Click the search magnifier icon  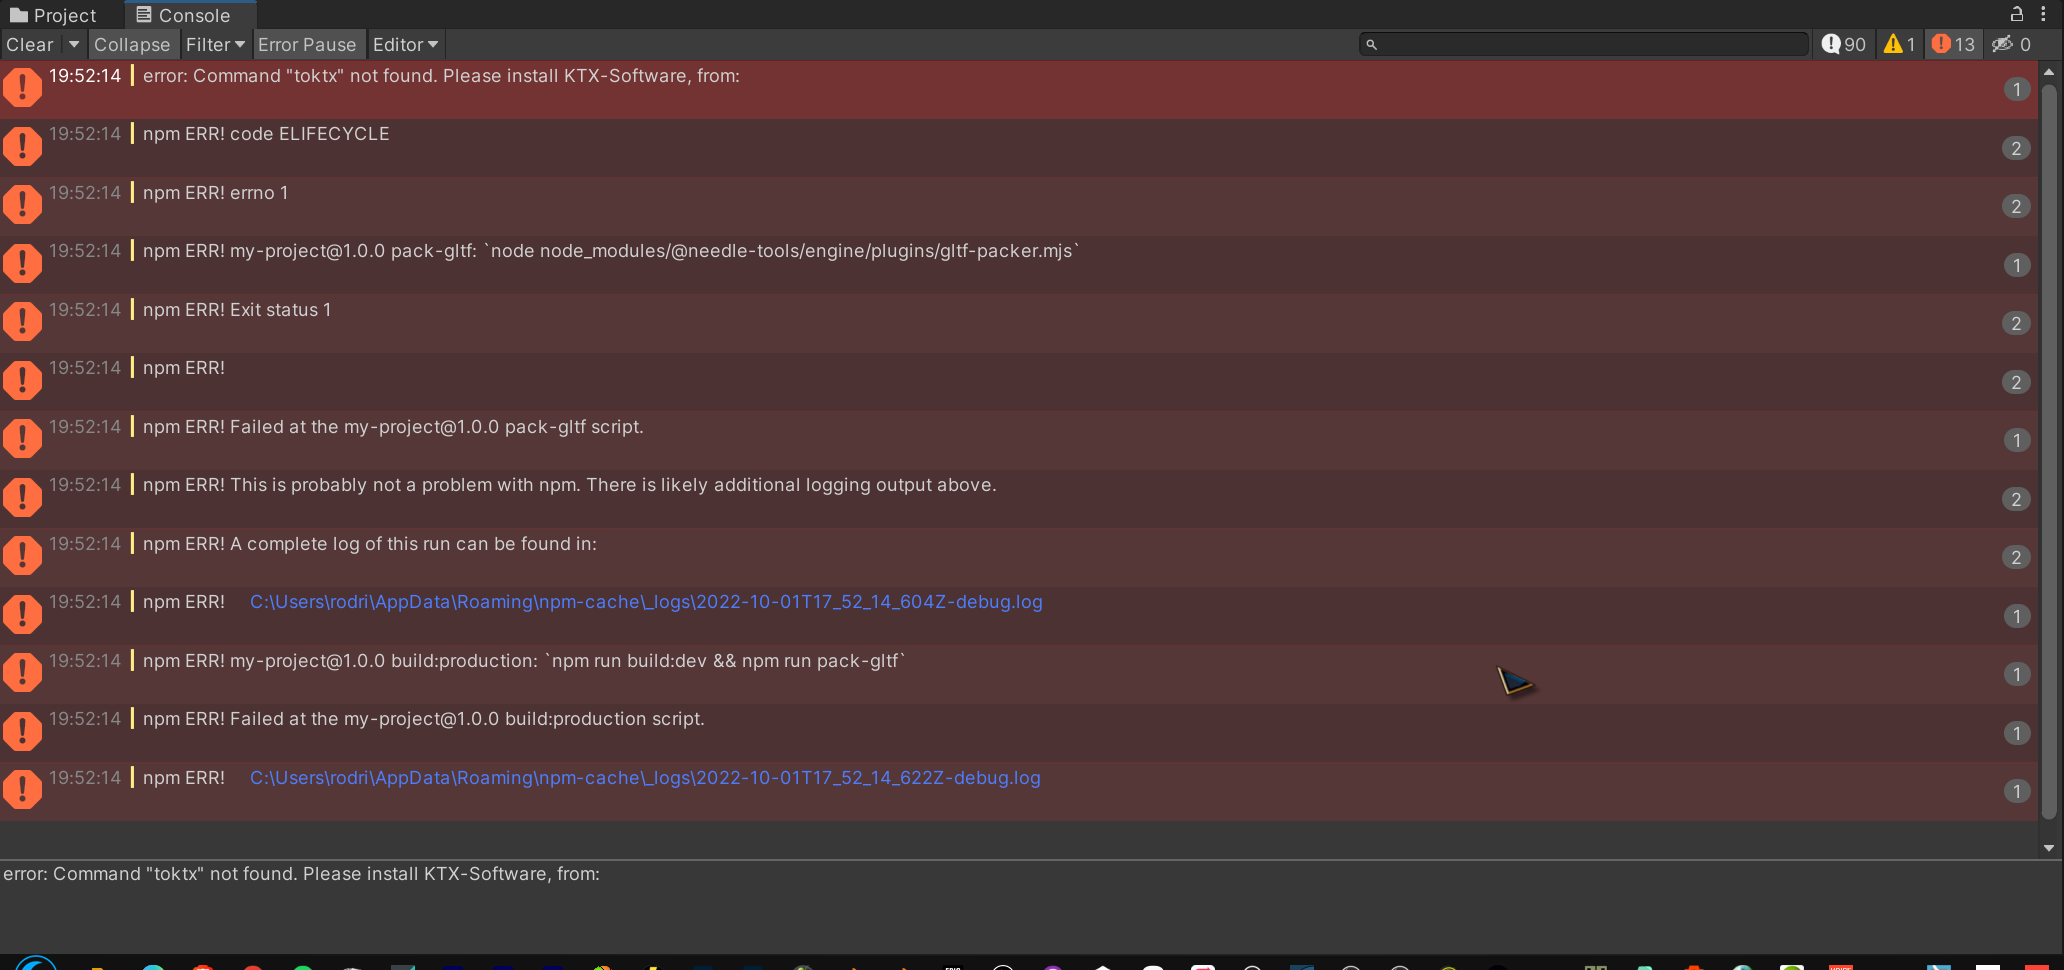(1370, 44)
